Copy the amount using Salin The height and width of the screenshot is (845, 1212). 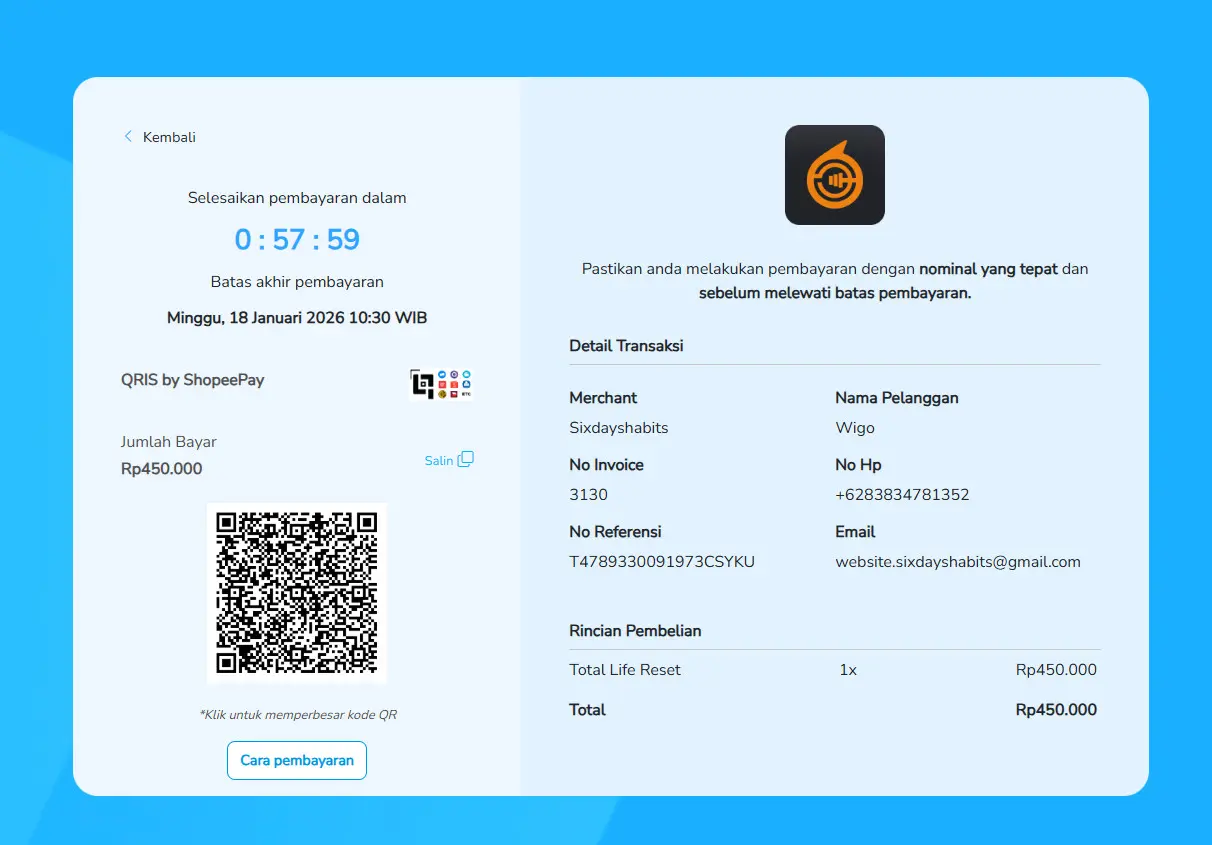click(x=439, y=460)
